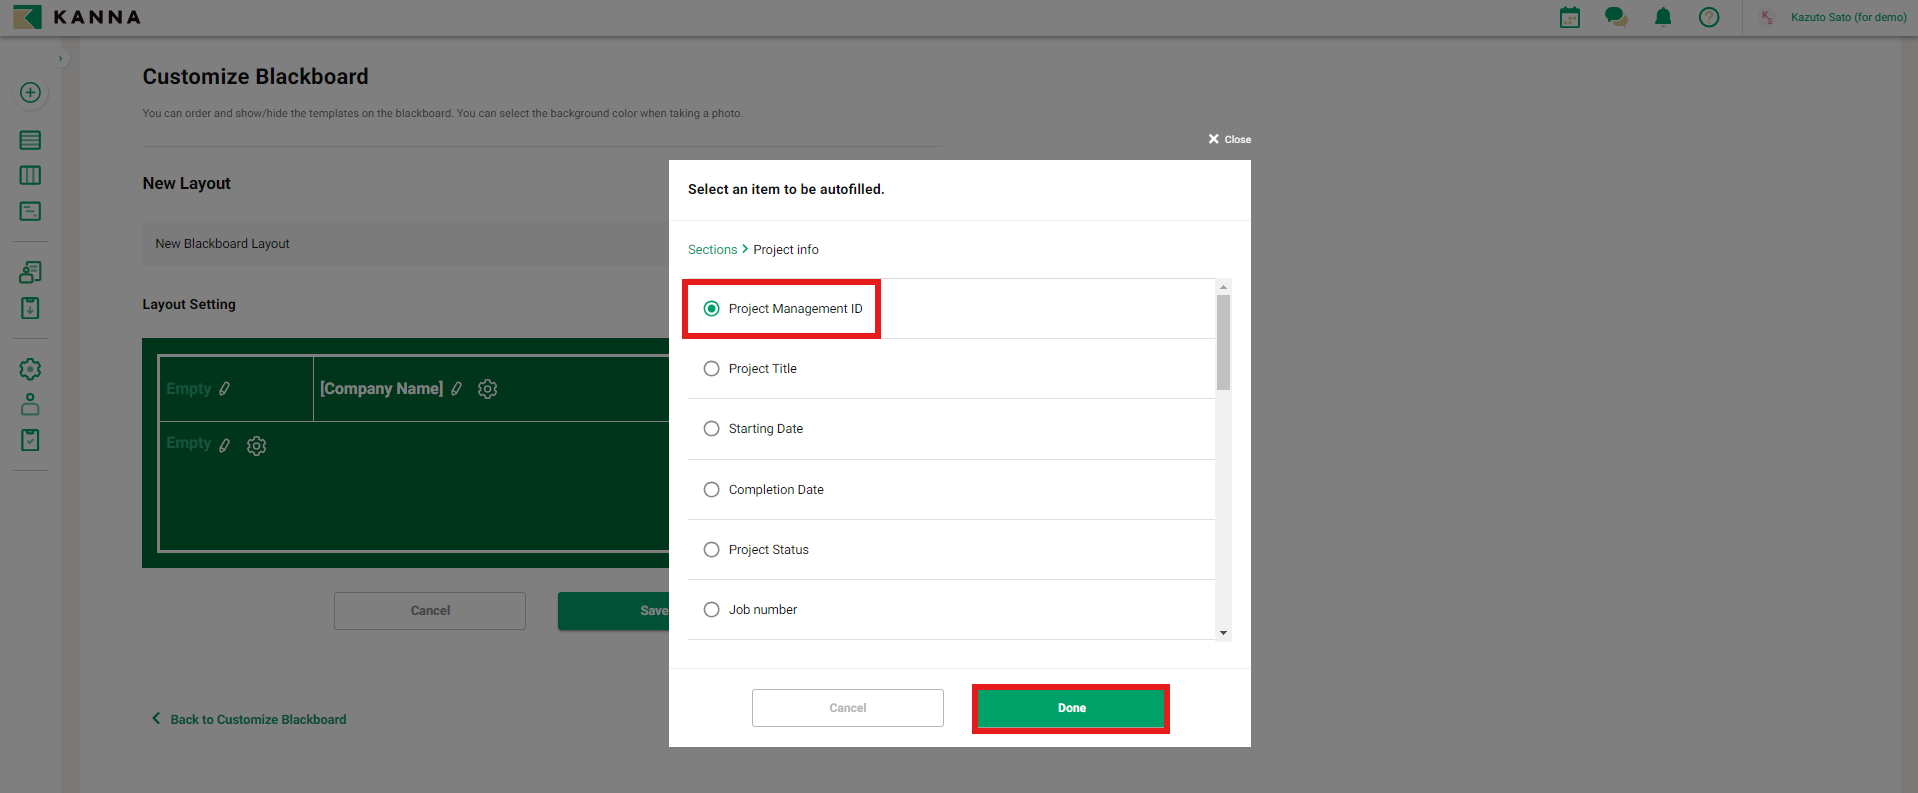Click Back to Customize Blackboard link
This screenshot has width=1918, height=793.
(257, 719)
